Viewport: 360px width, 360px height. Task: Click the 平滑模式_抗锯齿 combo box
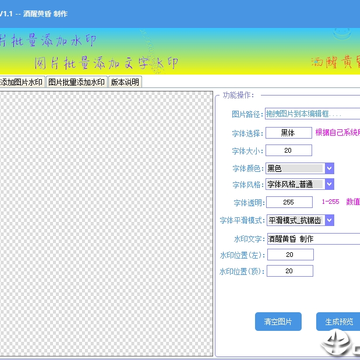click(300, 220)
